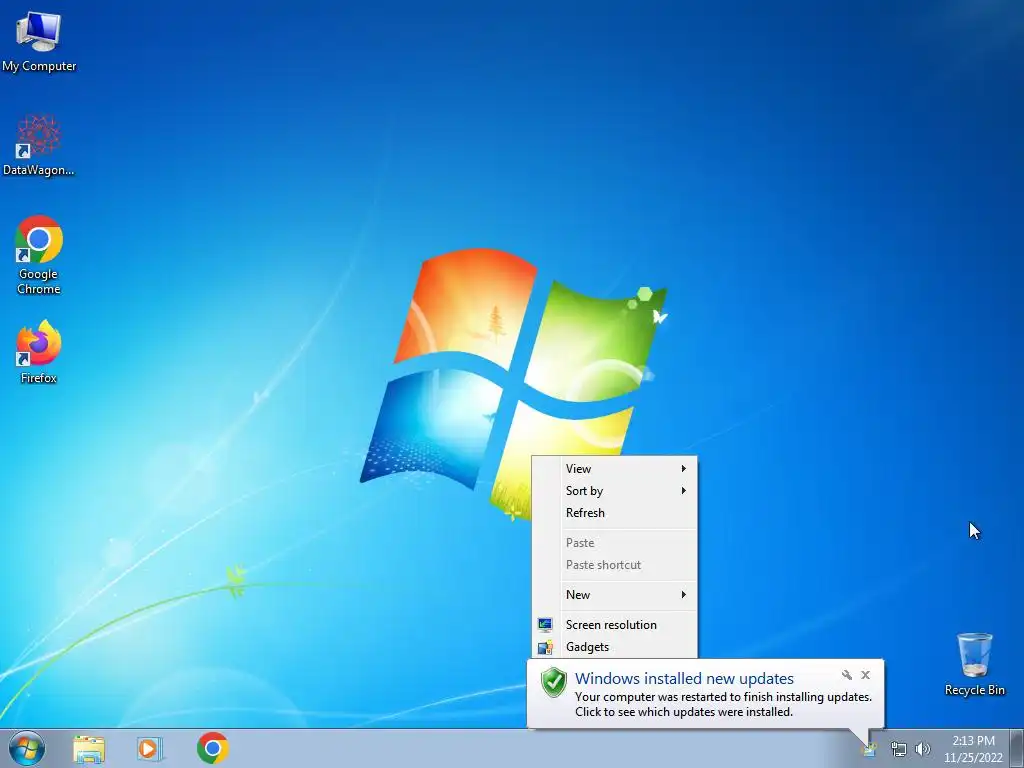The image size is (1024, 768).
Task: Click the View submenu arrow
Action: tap(684, 469)
